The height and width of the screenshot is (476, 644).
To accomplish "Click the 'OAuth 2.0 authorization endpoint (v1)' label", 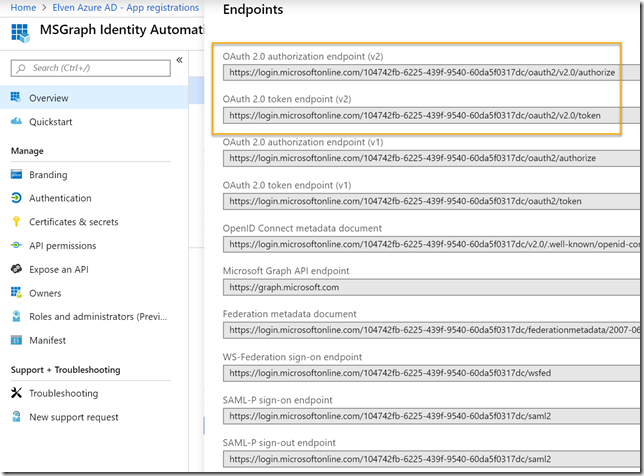I will pos(303,142).
